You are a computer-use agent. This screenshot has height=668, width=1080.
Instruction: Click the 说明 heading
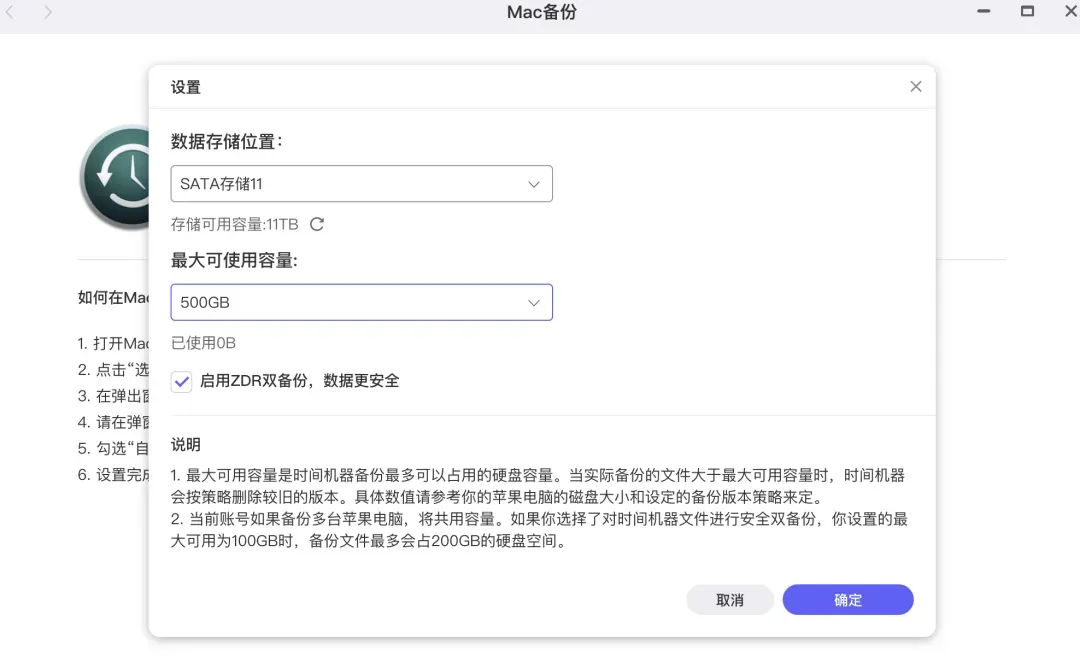186,445
